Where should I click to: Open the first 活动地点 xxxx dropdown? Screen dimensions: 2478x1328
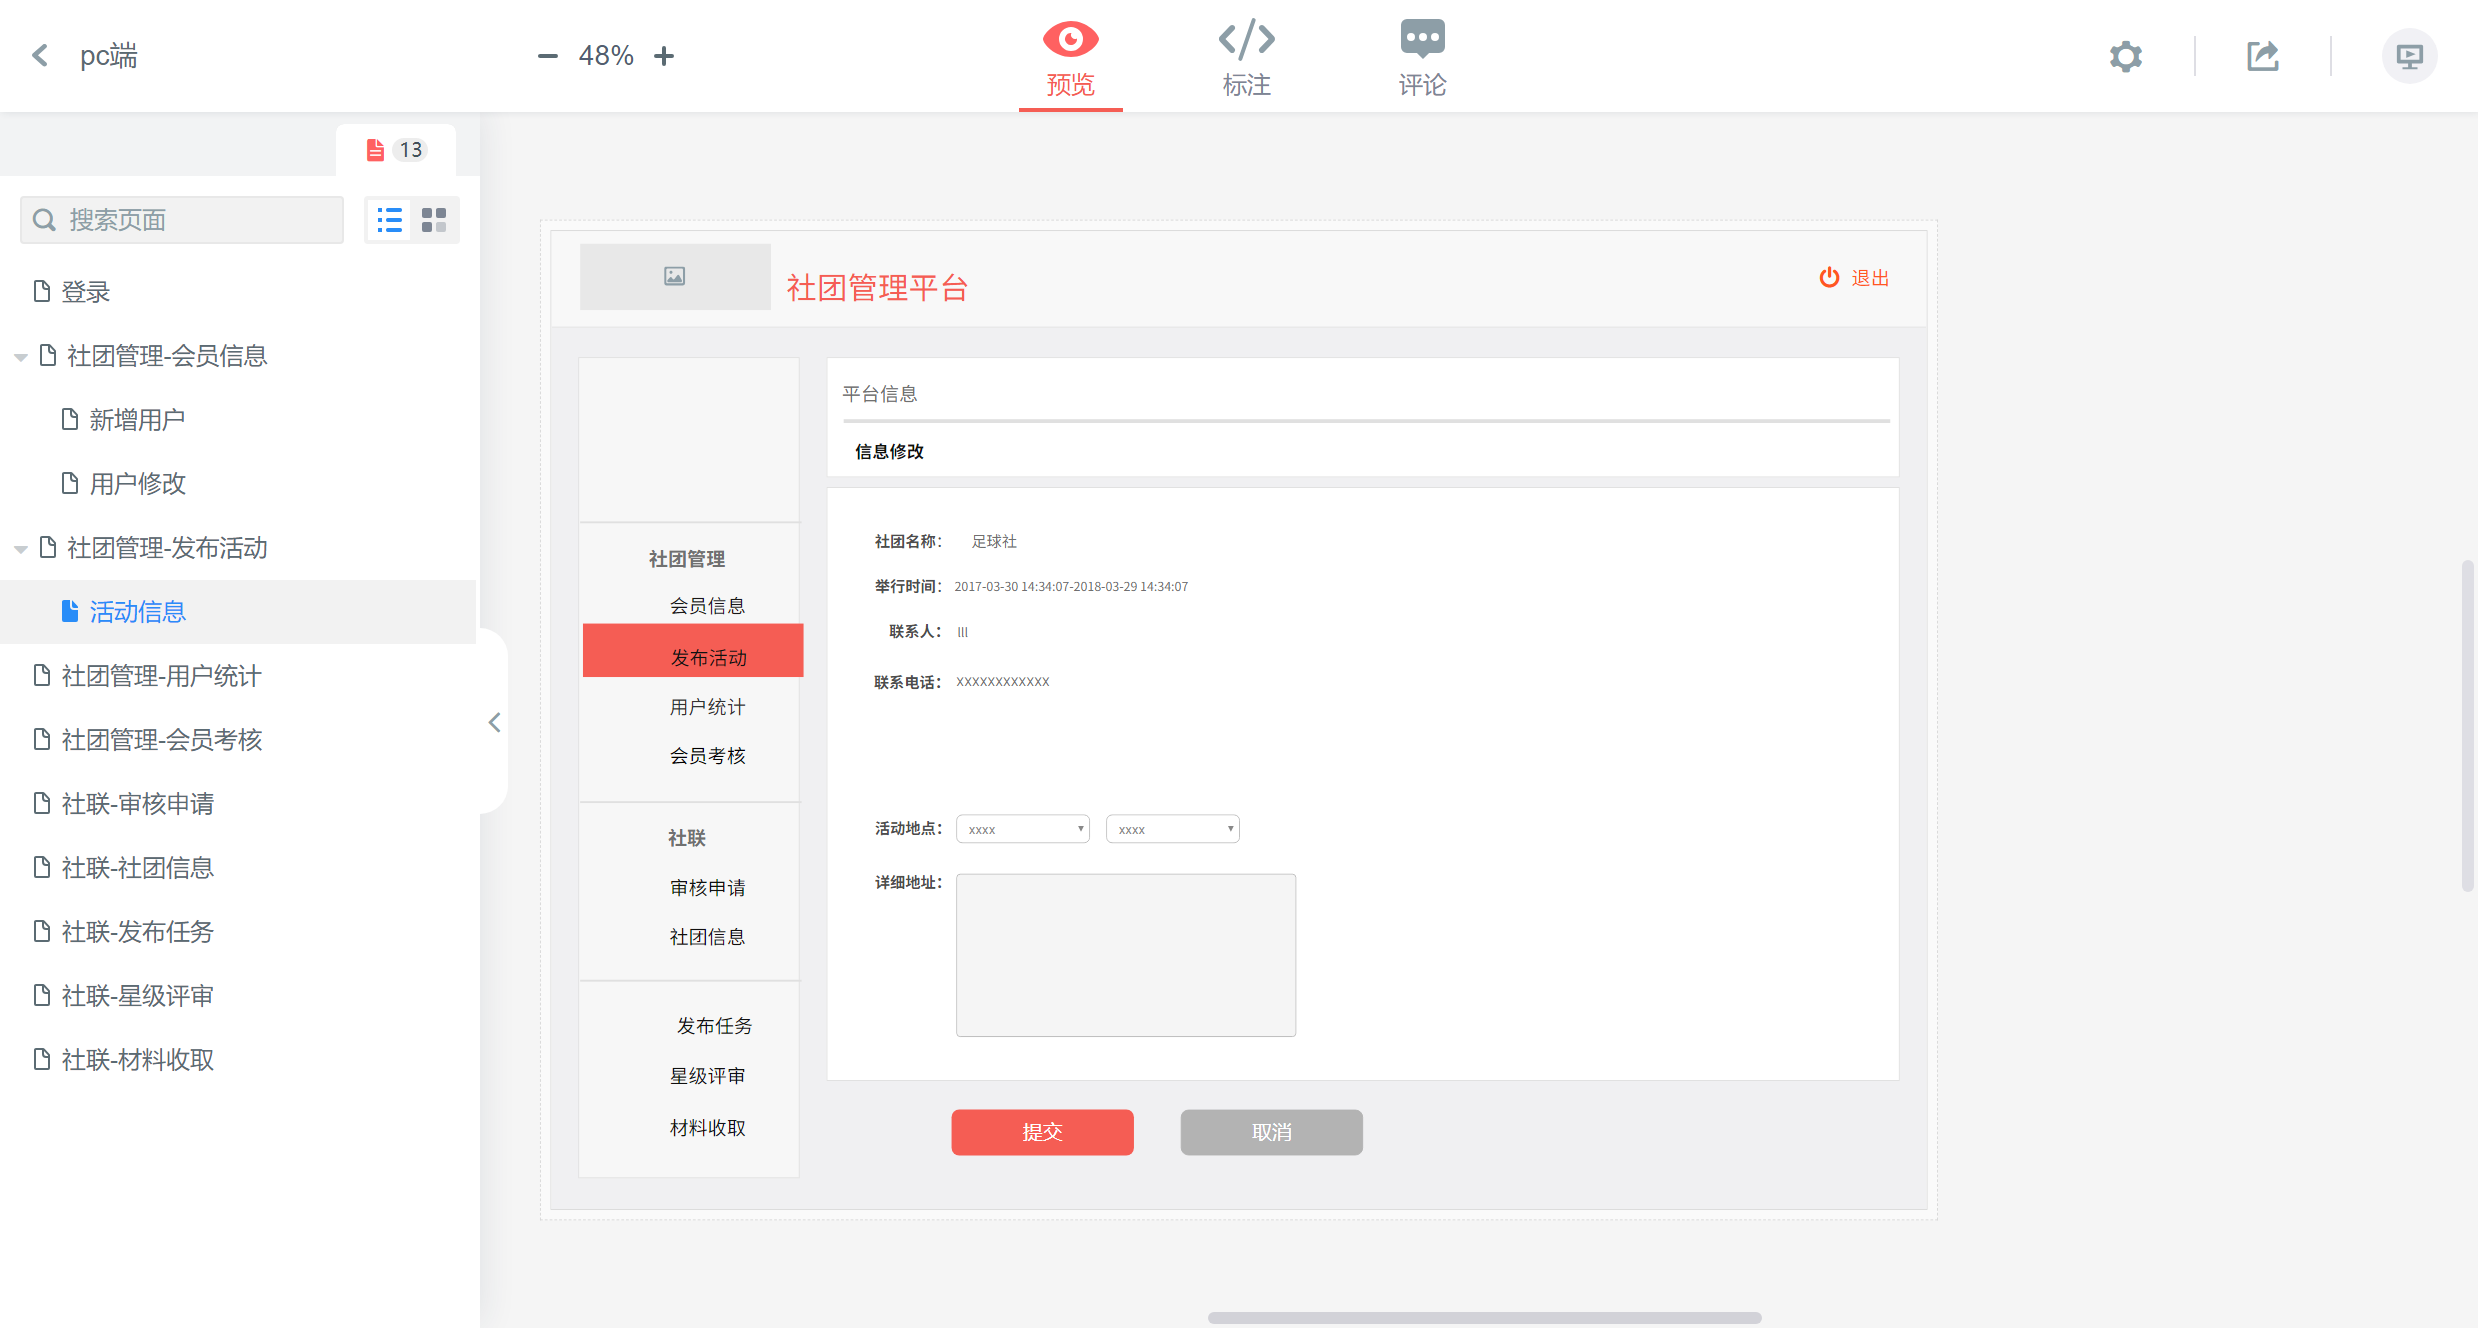(x=1022, y=828)
